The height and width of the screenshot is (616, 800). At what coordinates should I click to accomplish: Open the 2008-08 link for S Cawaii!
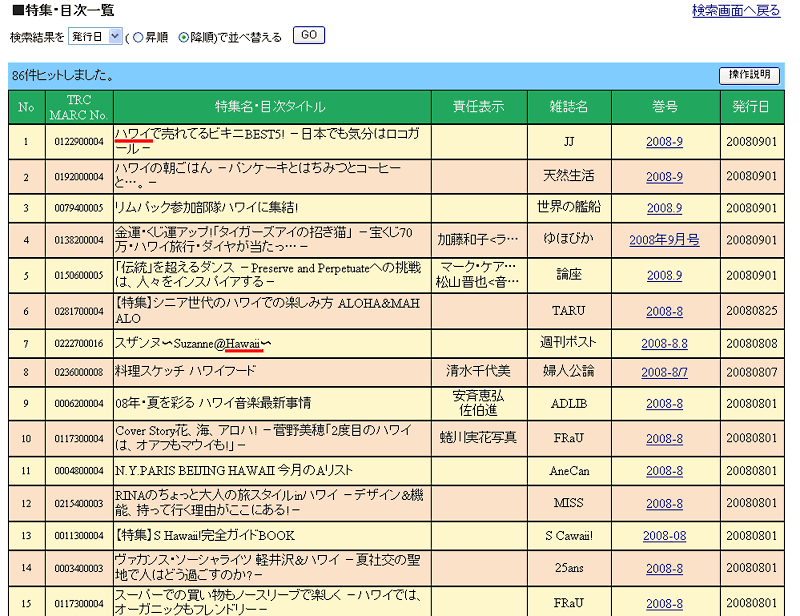pos(664,536)
